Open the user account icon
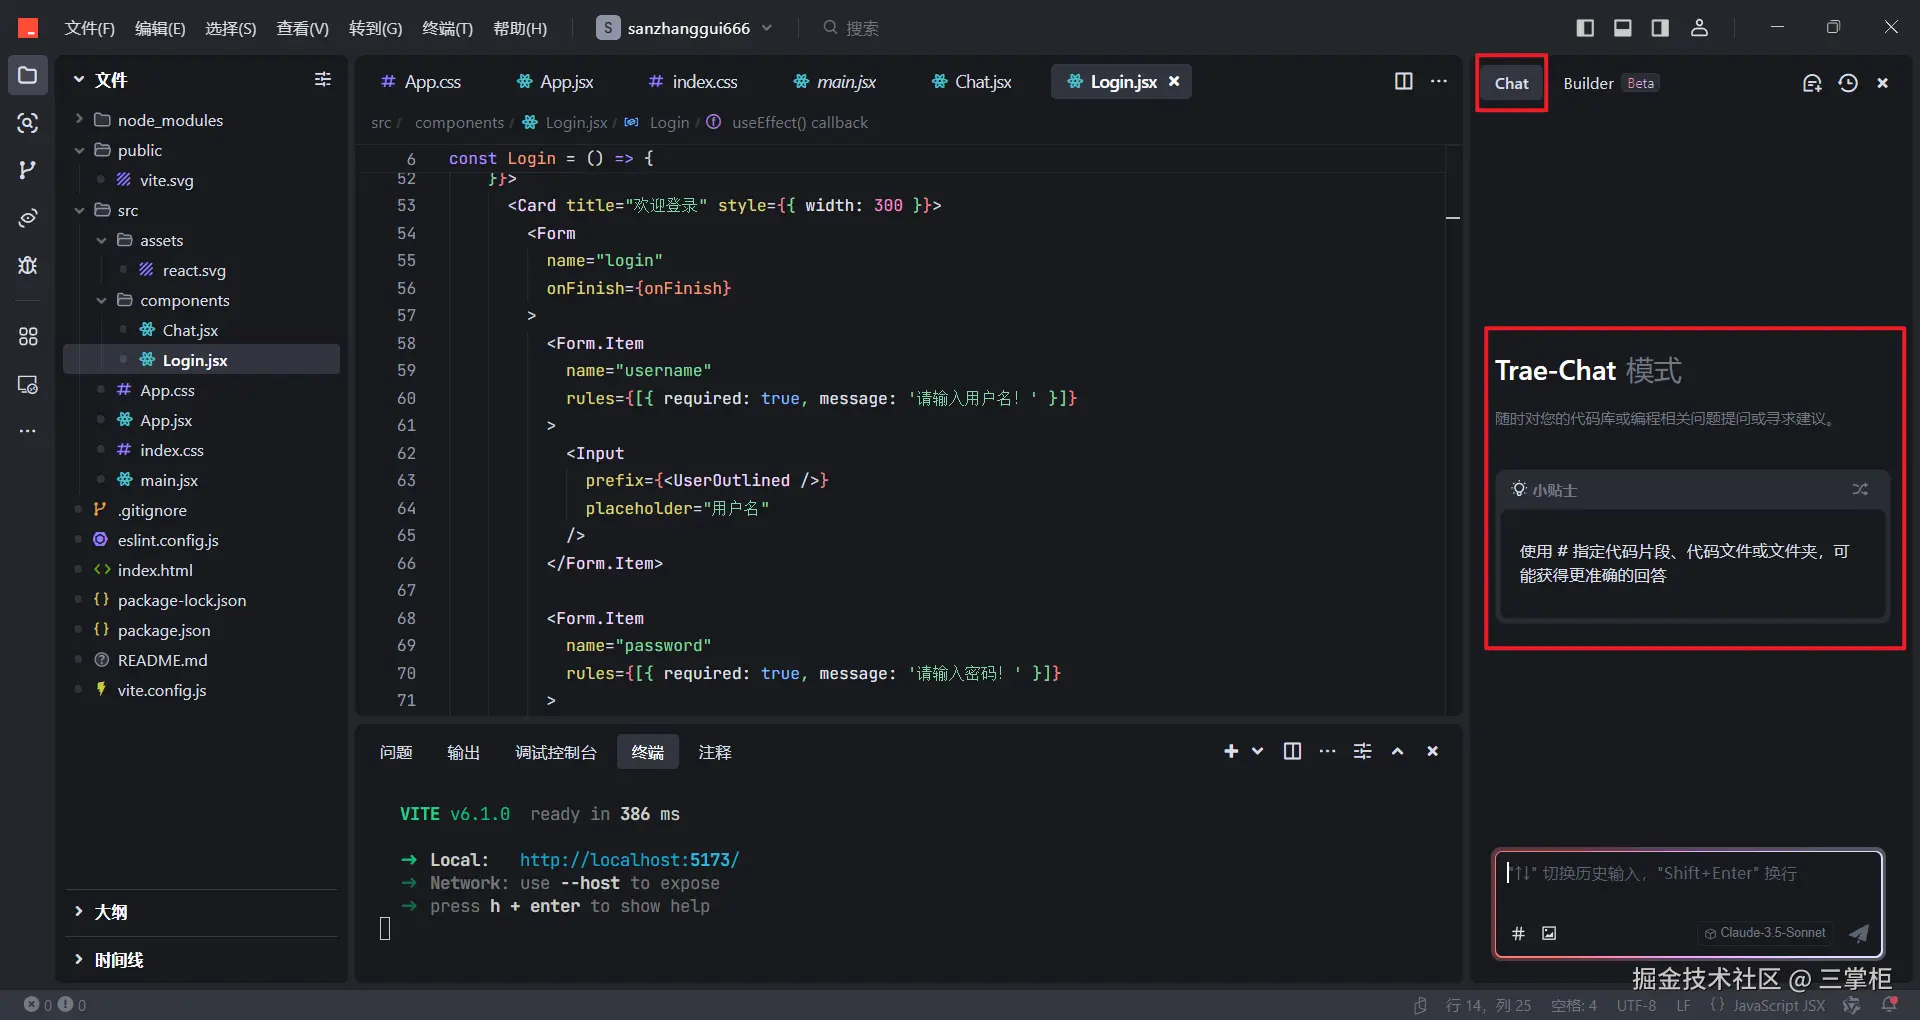 pos(1699,28)
